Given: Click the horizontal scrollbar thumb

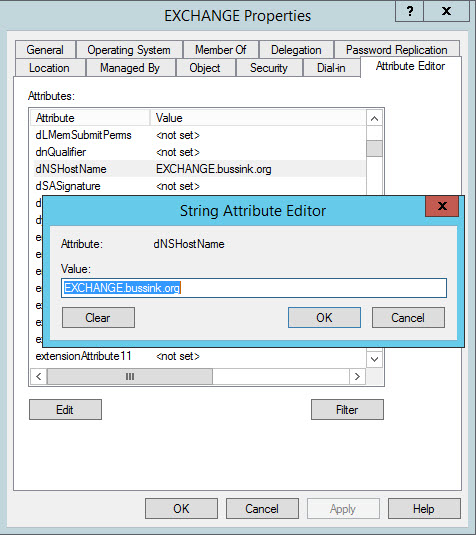Looking at the screenshot, I should tap(130, 376).
